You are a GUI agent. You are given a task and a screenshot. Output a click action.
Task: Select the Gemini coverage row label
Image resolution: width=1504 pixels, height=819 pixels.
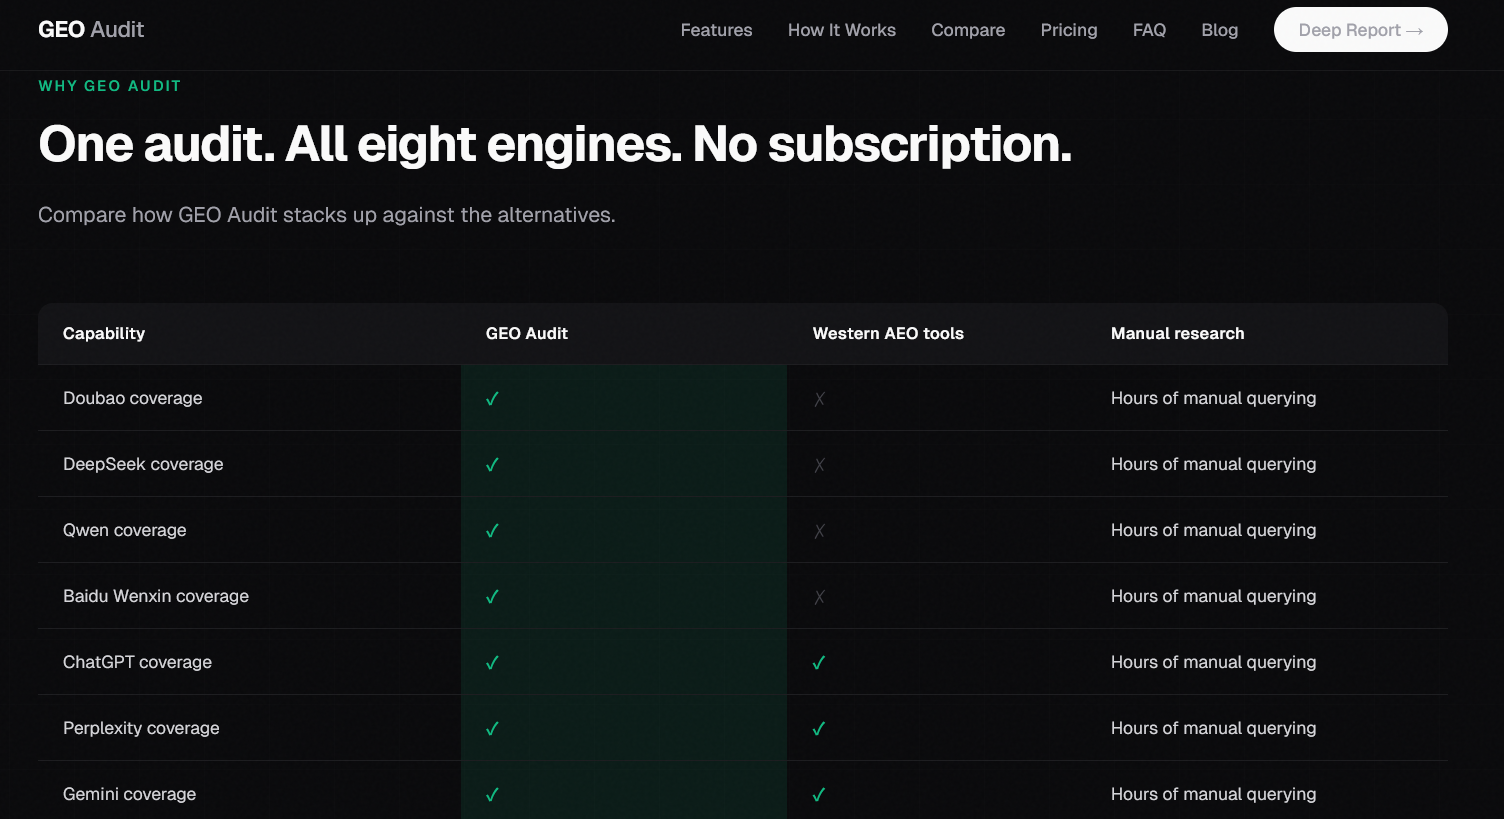pos(129,794)
